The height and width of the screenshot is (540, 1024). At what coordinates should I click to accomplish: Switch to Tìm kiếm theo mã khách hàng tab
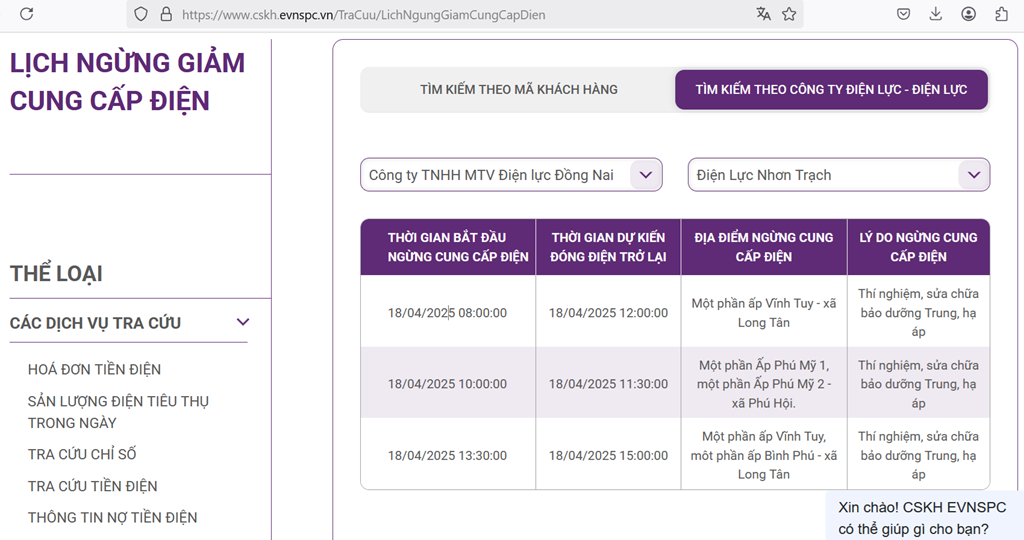pos(518,89)
